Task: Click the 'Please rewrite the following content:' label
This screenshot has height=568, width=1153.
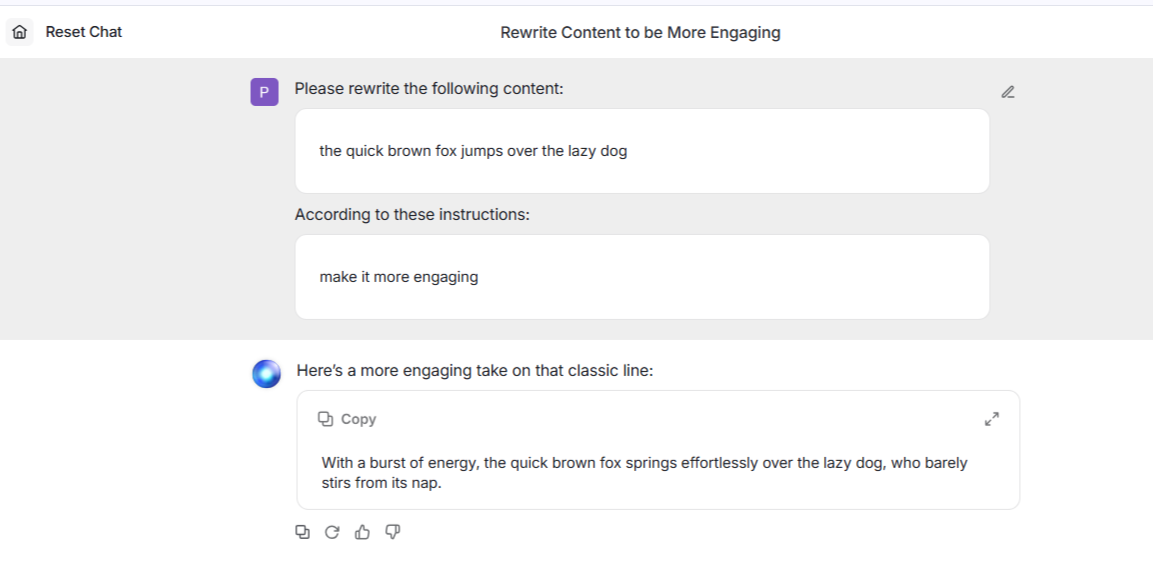Action: click(x=429, y=89)
